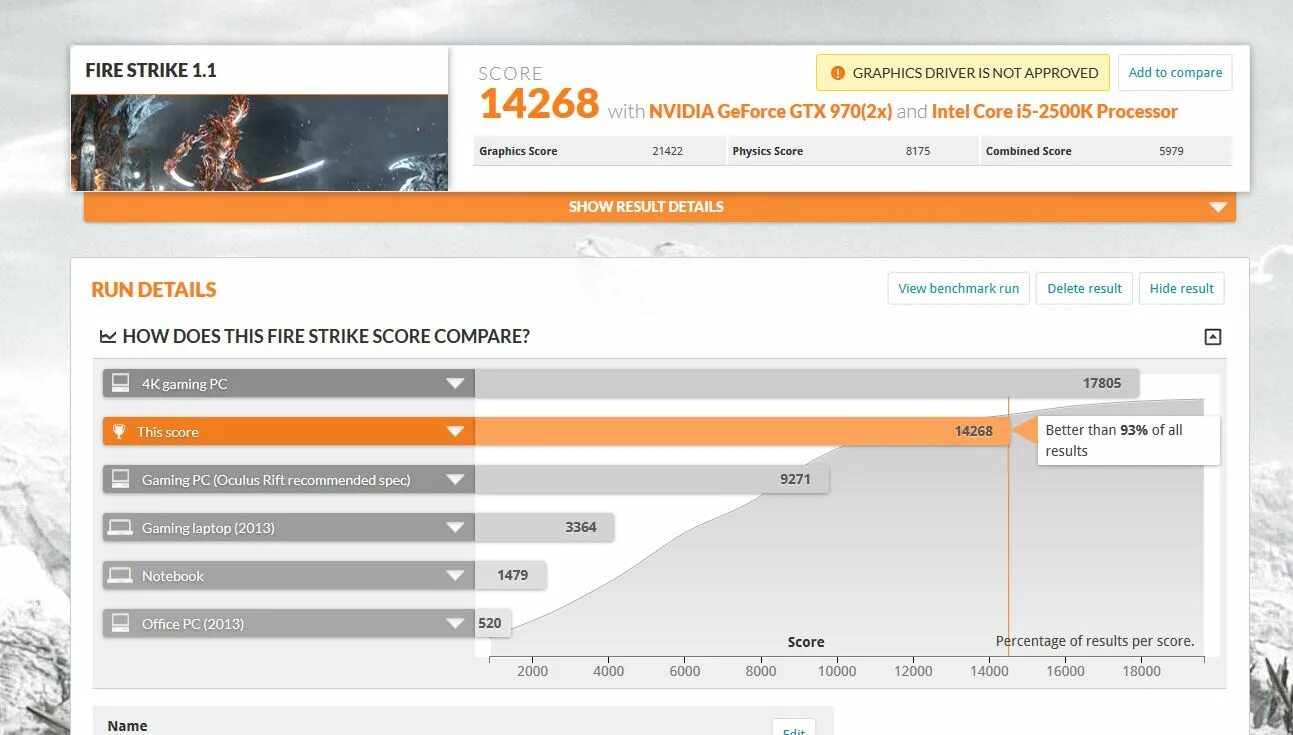Click the Show Result Details arrow
This screenshot has width=1293, height=735.
pos(1217,207)
